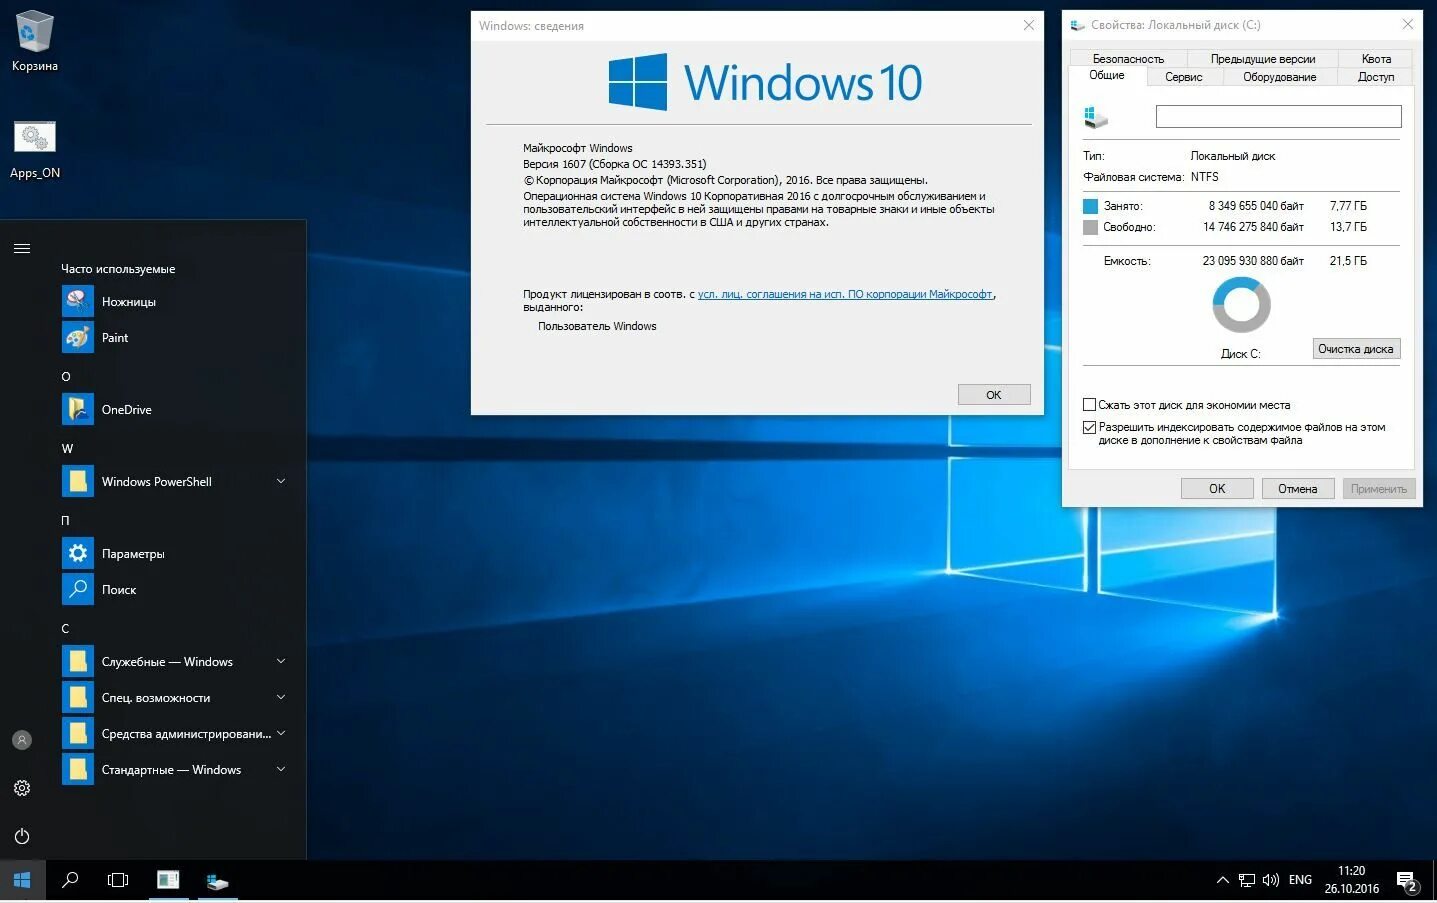Image resolution: width=1437 pixels, height=903 pixels.
Task: Switch to the Доступ tab
Action: point(1376,77)
